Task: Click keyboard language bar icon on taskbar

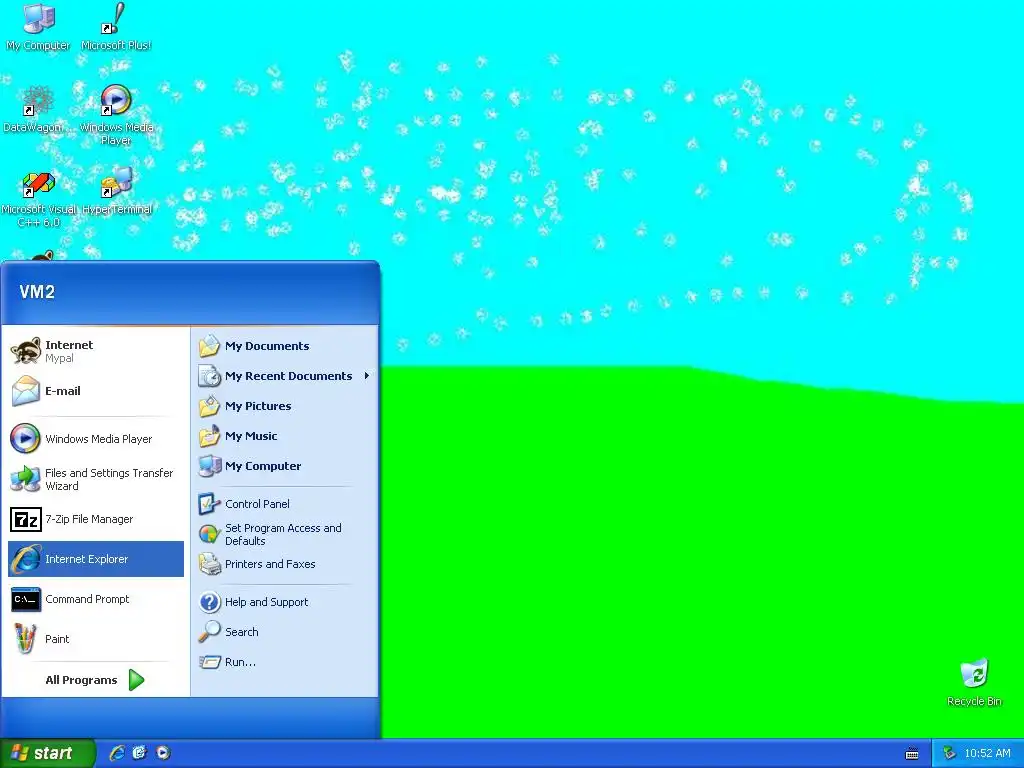Action: 912,754
